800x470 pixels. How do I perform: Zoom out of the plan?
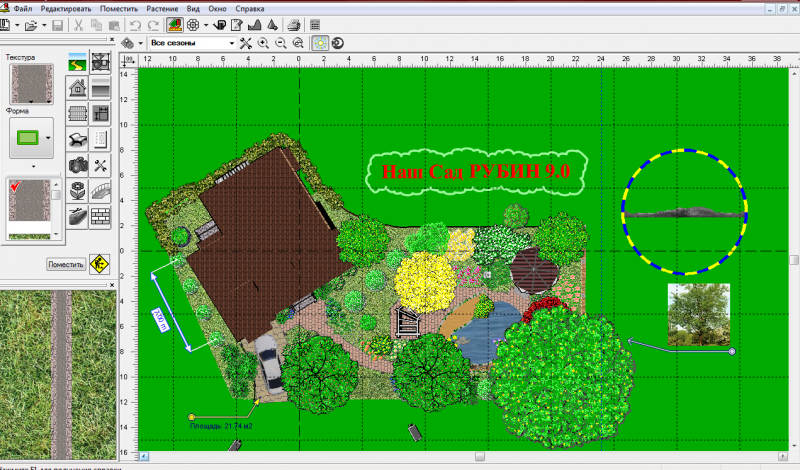tap(281, 43)
